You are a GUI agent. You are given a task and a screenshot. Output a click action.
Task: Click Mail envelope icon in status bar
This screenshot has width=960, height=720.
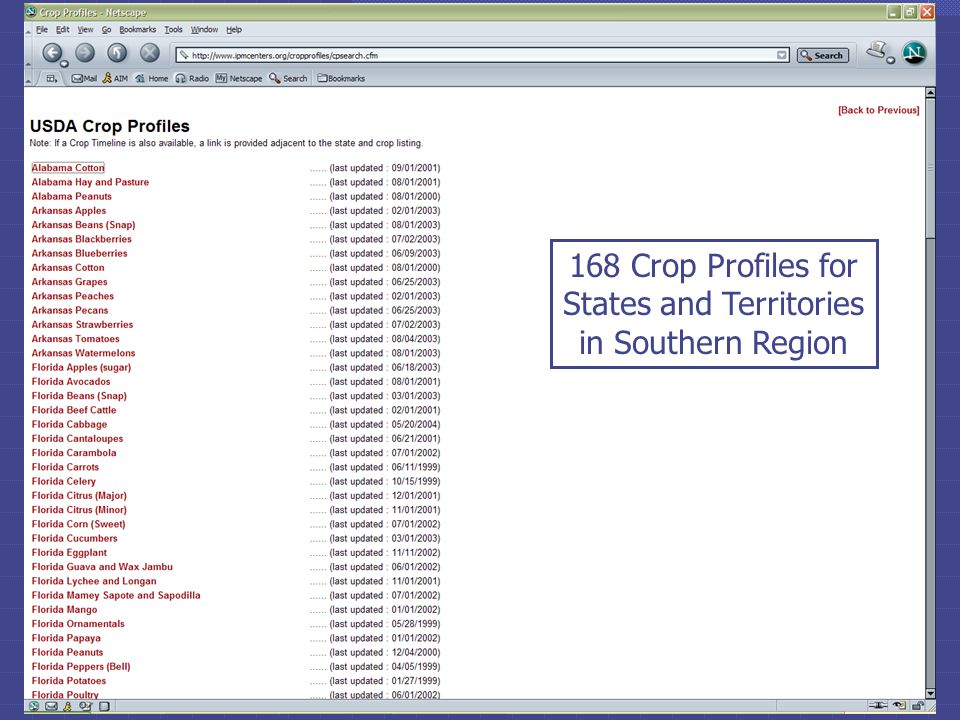pyautogui.click(x=51, y=706)
